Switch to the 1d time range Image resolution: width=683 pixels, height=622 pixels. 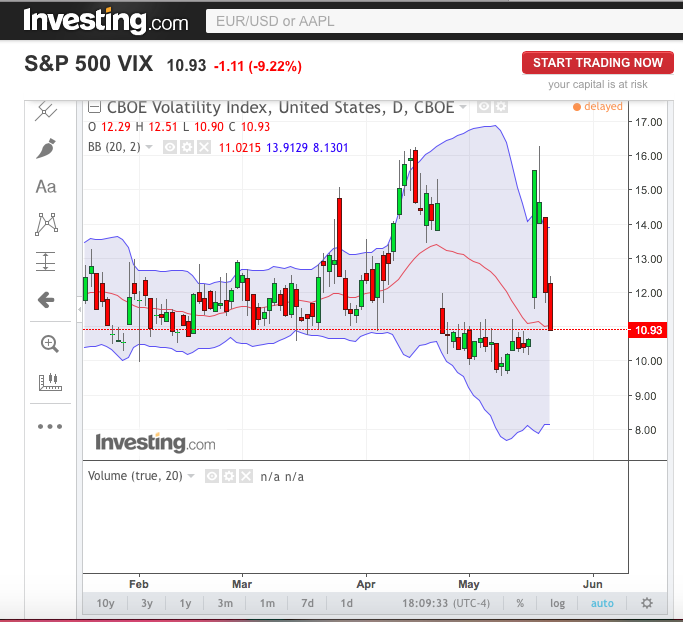point(347,603)
